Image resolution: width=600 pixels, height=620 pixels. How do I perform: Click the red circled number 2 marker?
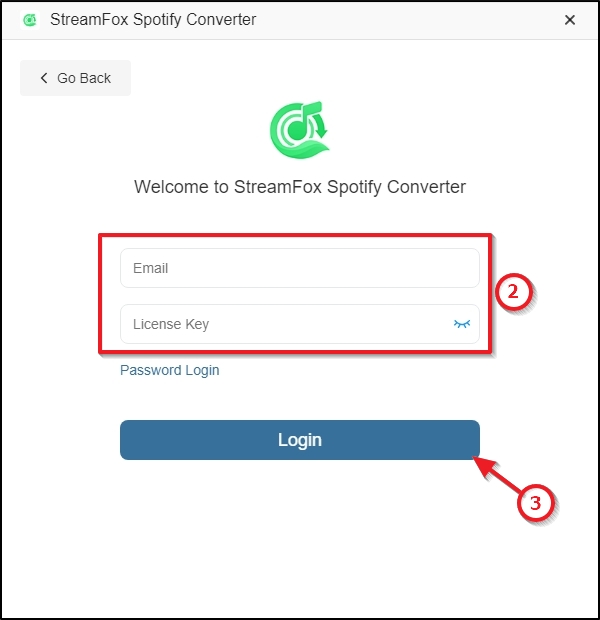513,292
